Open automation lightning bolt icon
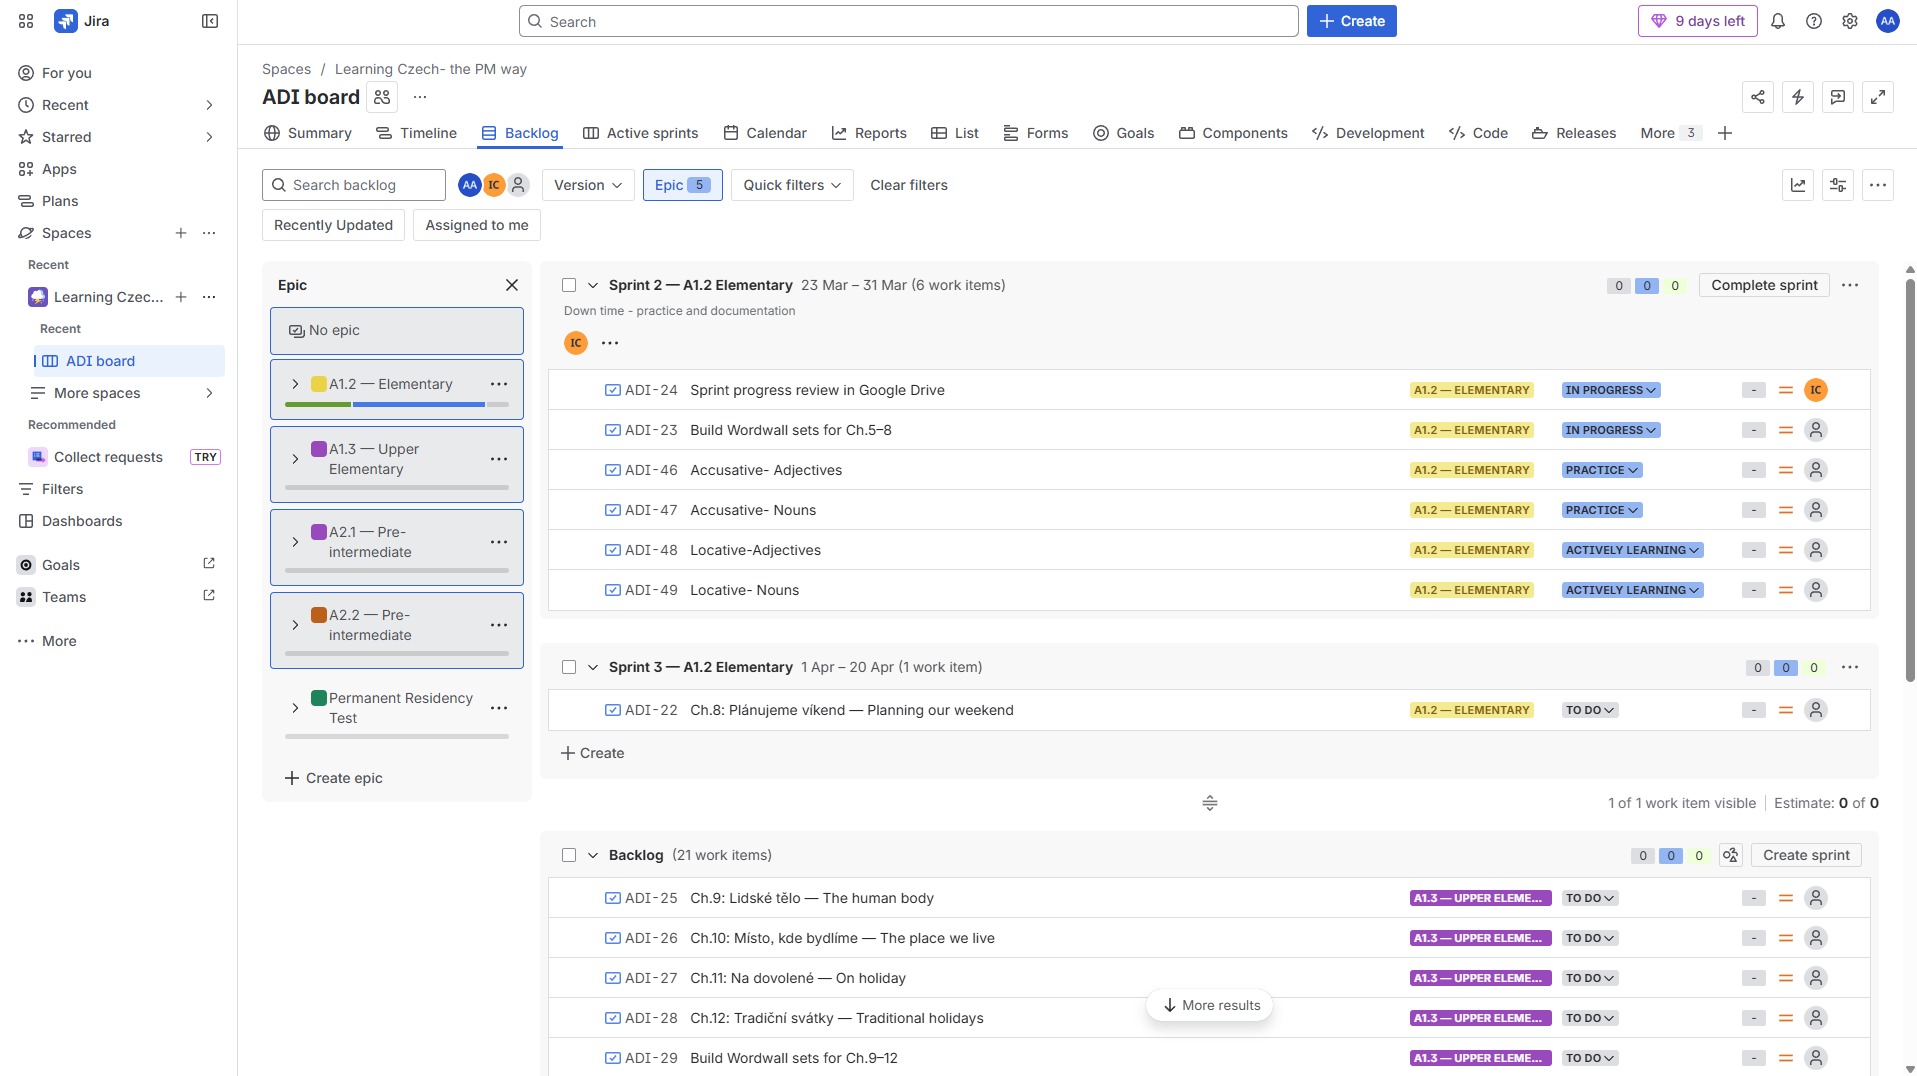This screenshot has height=1076, width=1917. pyautogui.click(x=1797, y=97)
